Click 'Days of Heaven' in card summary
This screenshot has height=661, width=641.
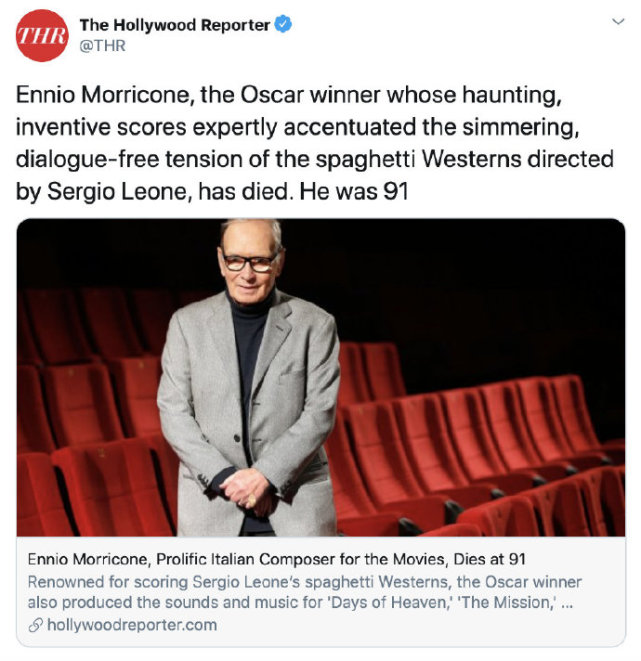[389, 602]
